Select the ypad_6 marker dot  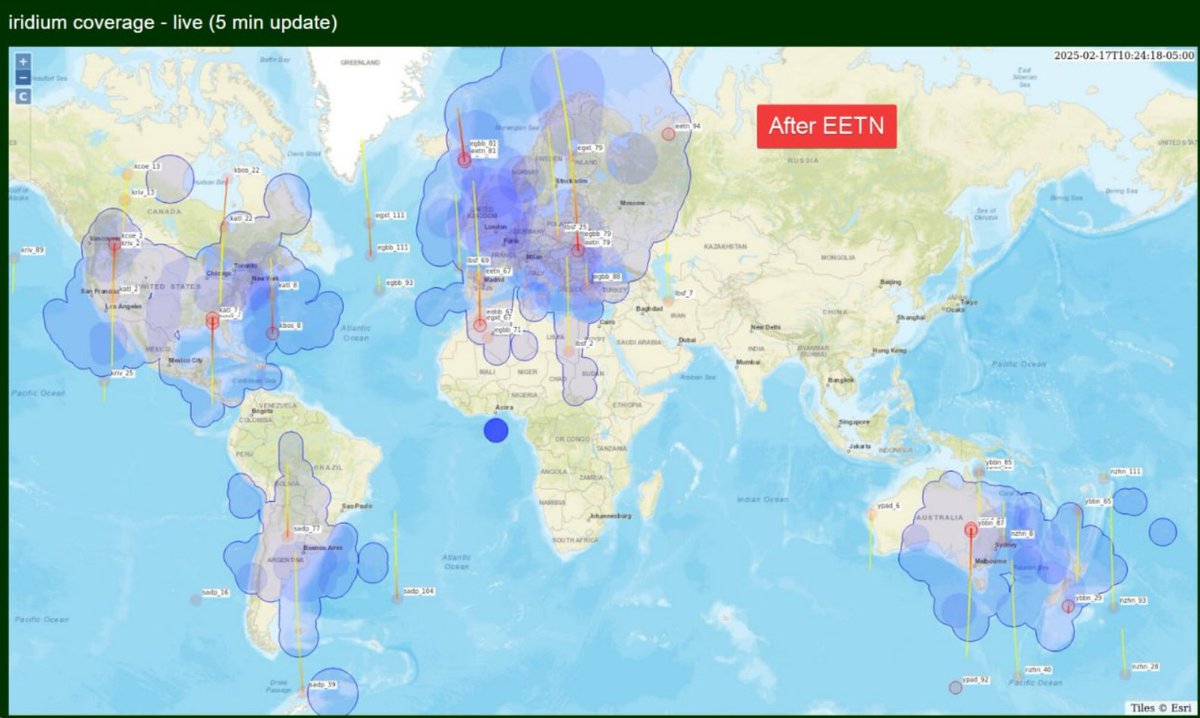tap(871, 514)
